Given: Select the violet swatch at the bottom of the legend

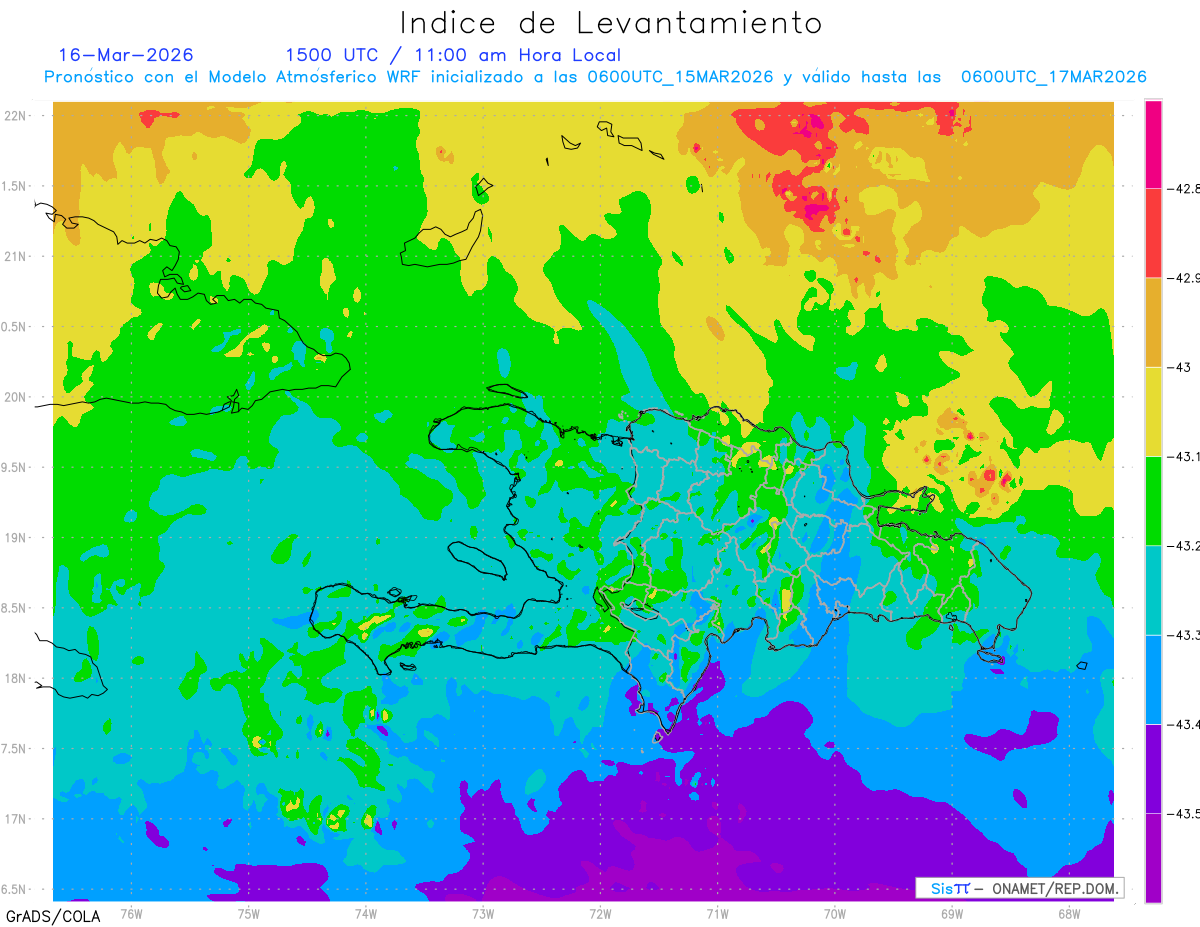Looking at the screenshot, I should (x=1153, y=858).
